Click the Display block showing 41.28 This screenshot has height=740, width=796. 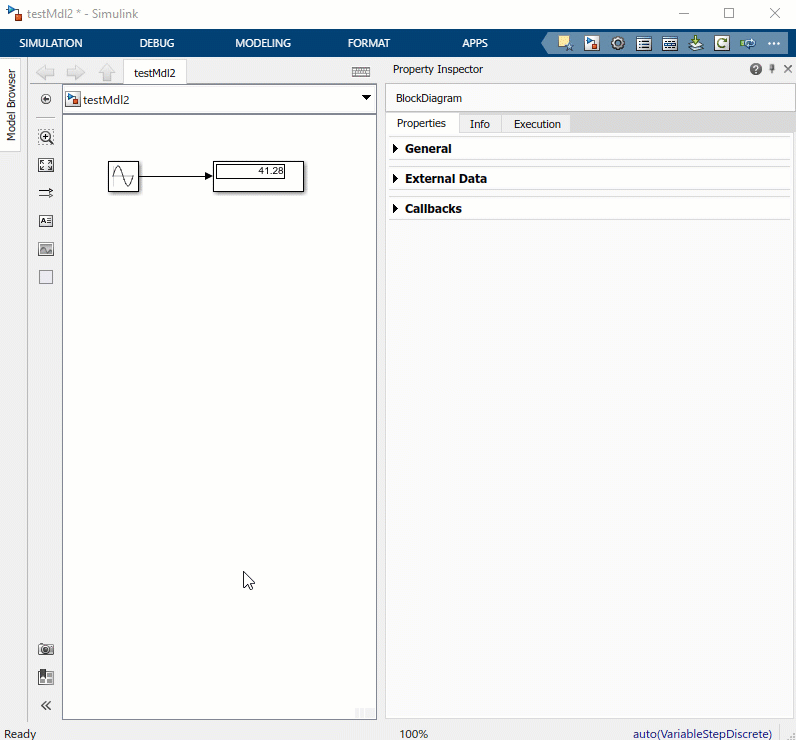click(258, 176)
